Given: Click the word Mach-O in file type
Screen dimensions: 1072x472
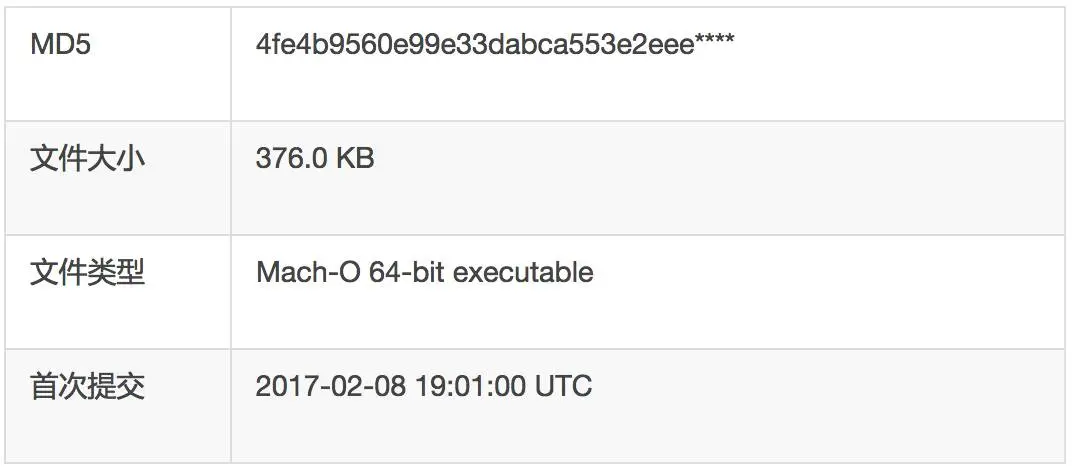Looking at the screenshot, I should pyautogui.click(x=307, y=272).
